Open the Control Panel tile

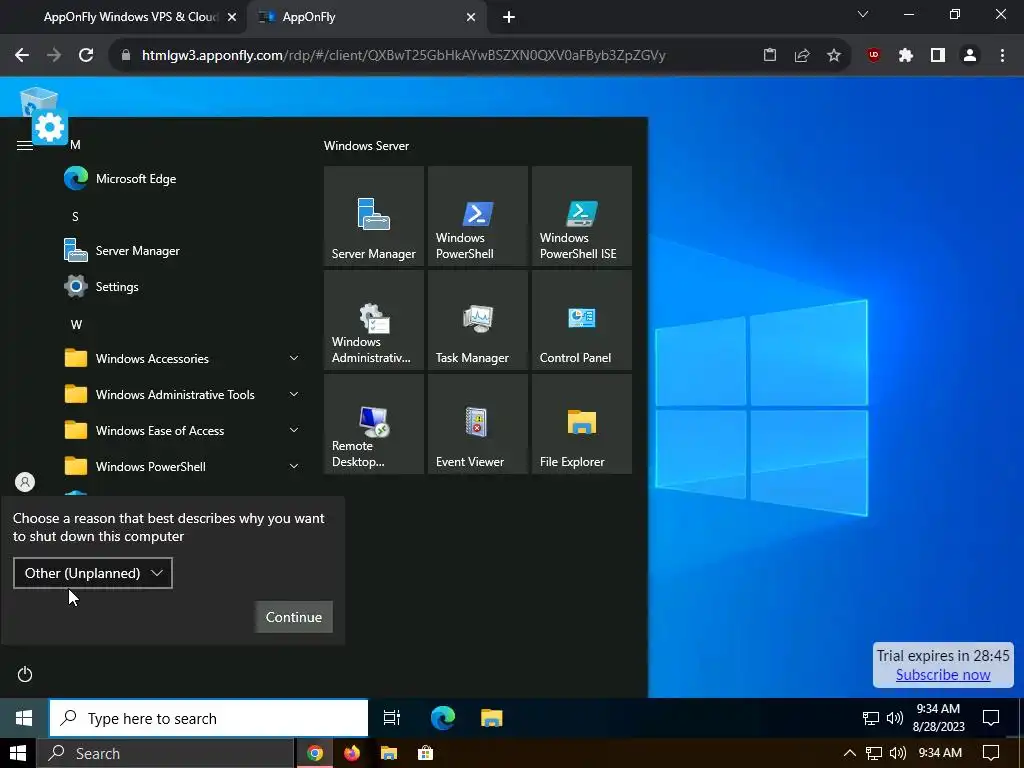pyautogui.click(x=582, y=320)
